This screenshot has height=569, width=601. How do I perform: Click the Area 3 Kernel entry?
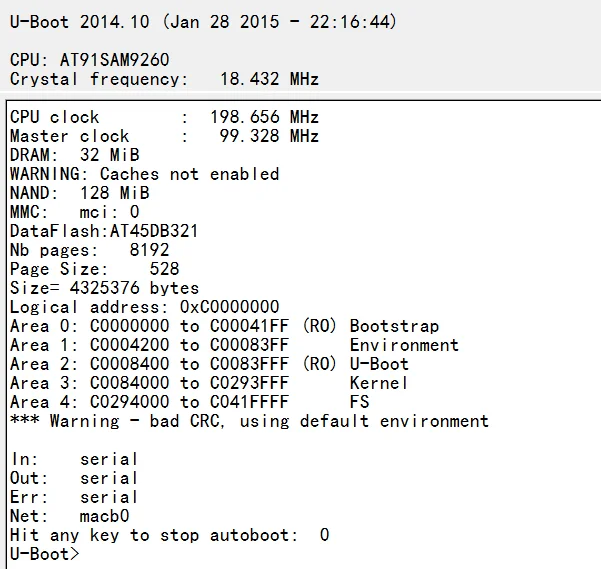click(209, 383)
